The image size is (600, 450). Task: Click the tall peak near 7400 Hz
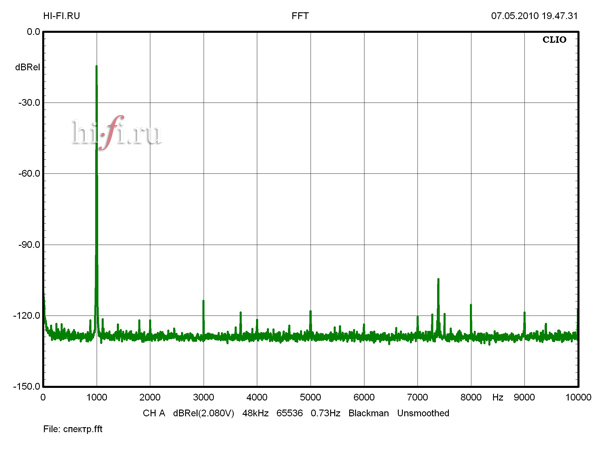click(438, 280)
